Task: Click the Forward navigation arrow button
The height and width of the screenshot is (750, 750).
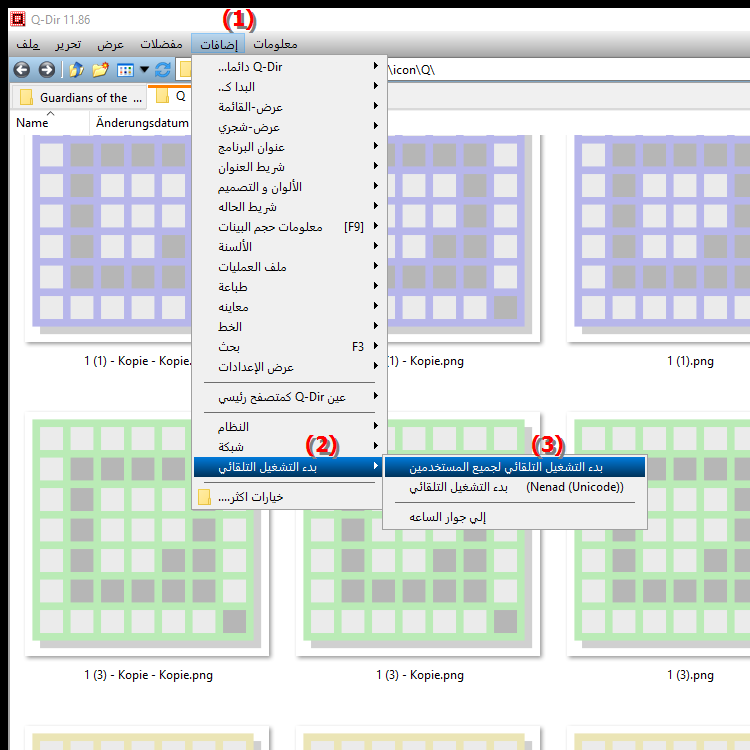Action: click(46, 70)
